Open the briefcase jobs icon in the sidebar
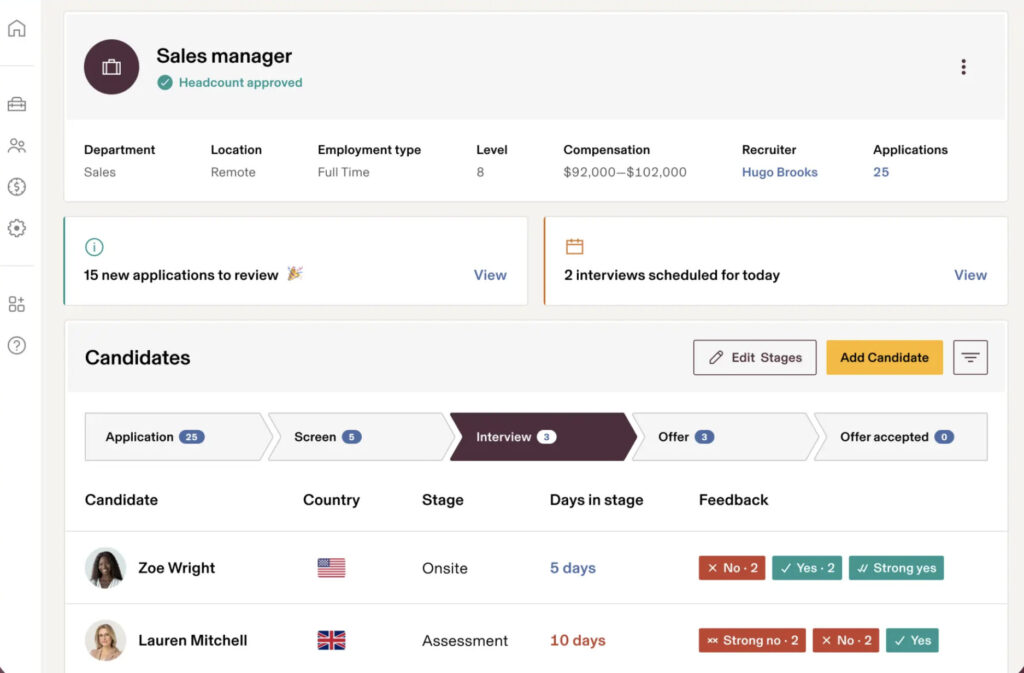The height and width of the screenshot is (673, 1024). pos(17,104)
